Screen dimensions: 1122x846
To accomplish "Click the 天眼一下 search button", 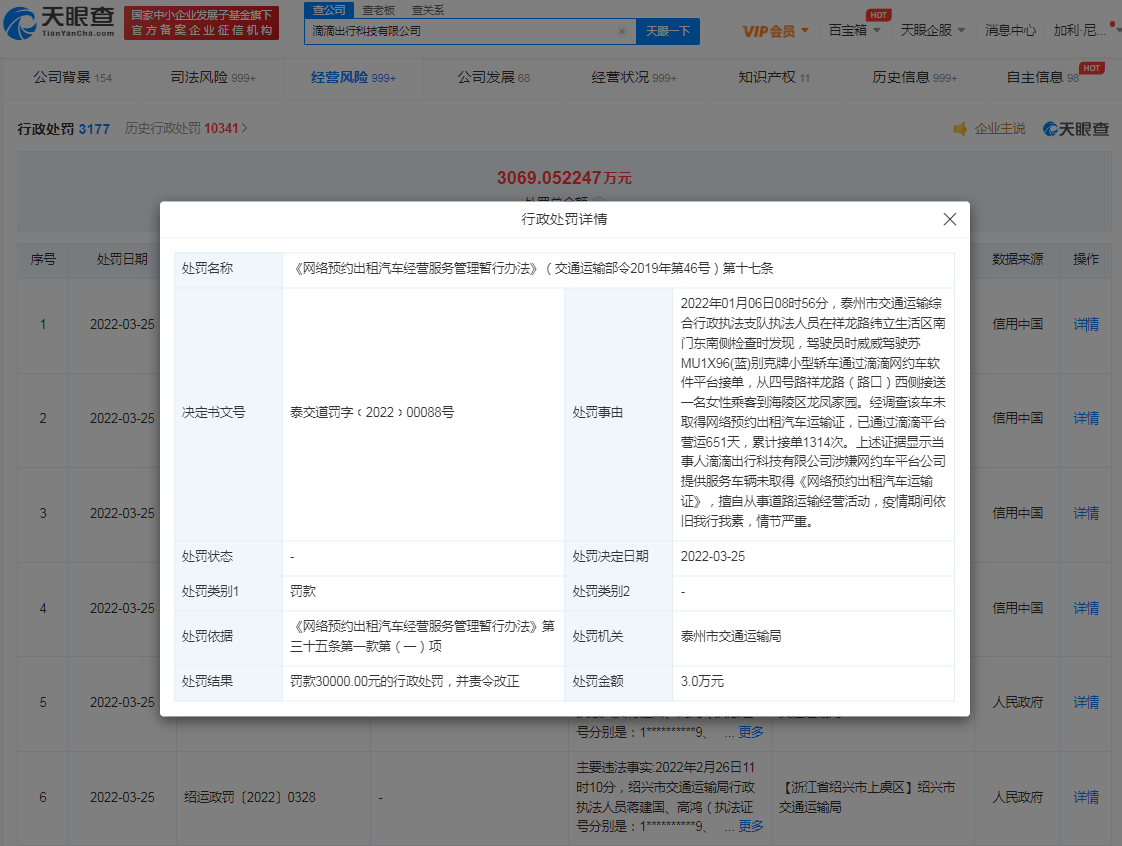I will pyautogui.click(x=668, y=31).
